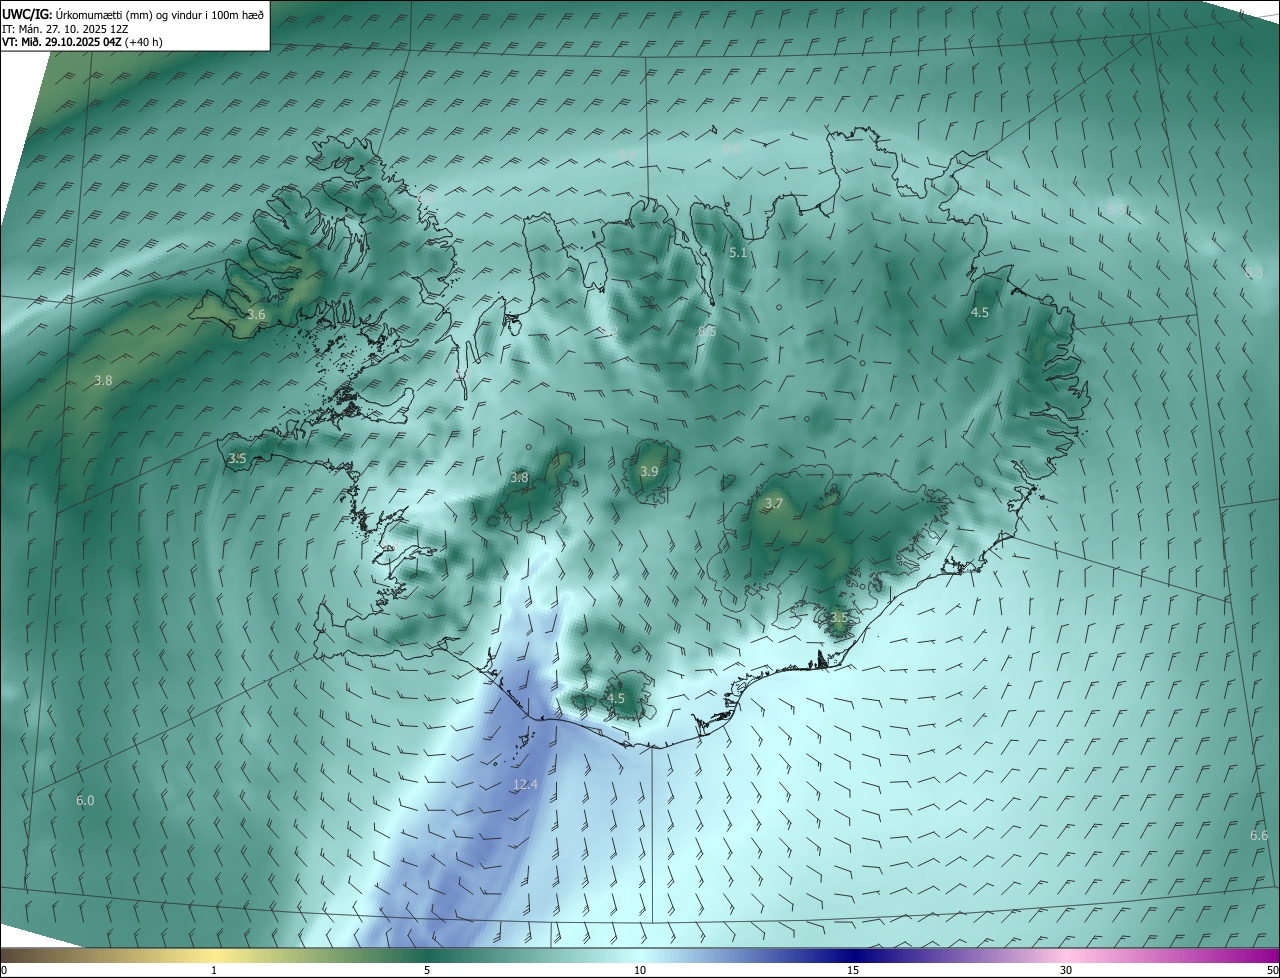Click the "1" tick on the color scale
The height and width of the screenshot is (978, 1280).
coord(214,970)
